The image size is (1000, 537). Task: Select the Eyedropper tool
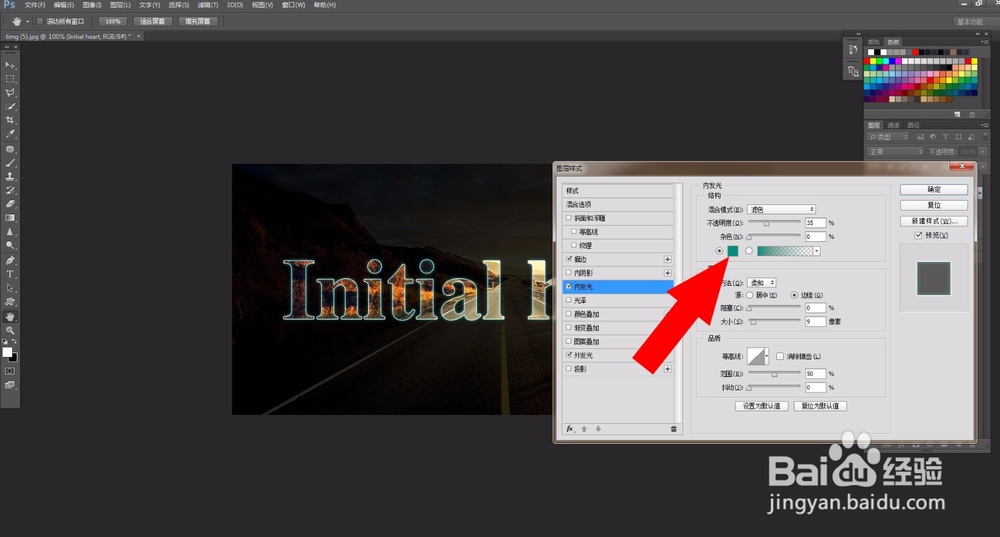pyautogui.click(x=10, y=135)
